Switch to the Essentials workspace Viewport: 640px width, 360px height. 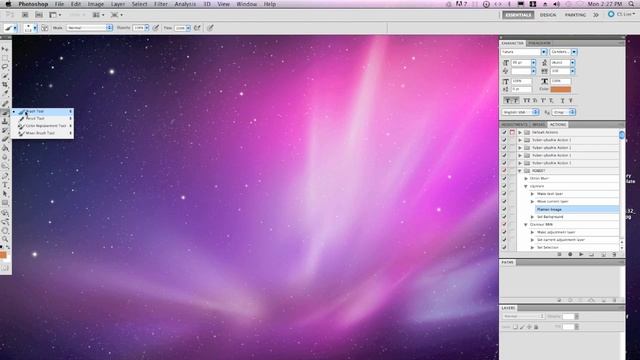[518, 15]
